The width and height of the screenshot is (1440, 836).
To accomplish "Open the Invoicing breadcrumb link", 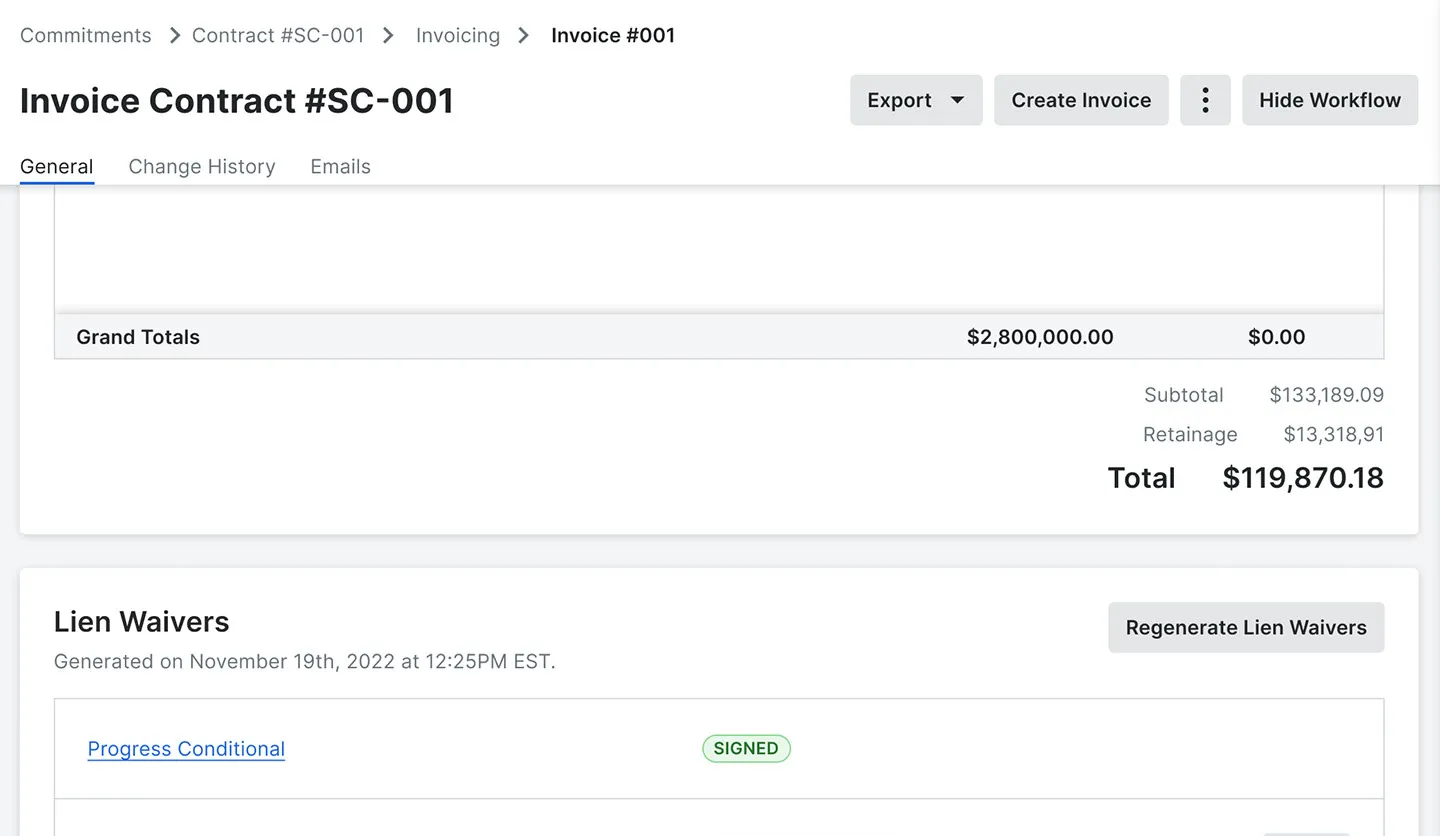I will click(458, 35).
